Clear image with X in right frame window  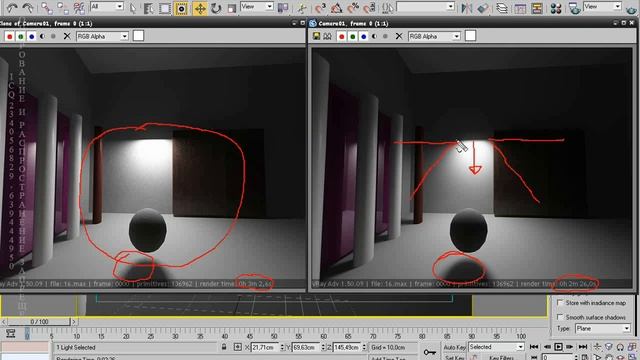tap(399, 36)
